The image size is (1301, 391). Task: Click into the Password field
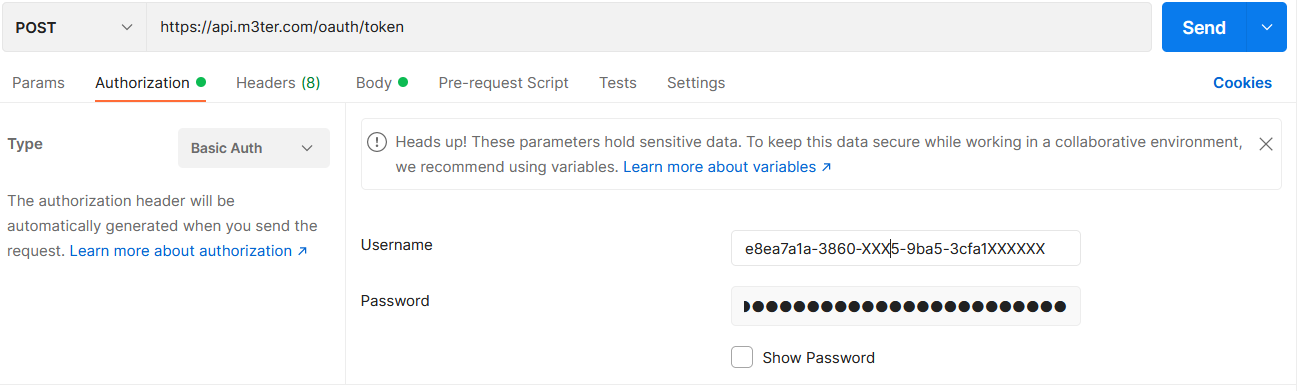tap(906, 306)
